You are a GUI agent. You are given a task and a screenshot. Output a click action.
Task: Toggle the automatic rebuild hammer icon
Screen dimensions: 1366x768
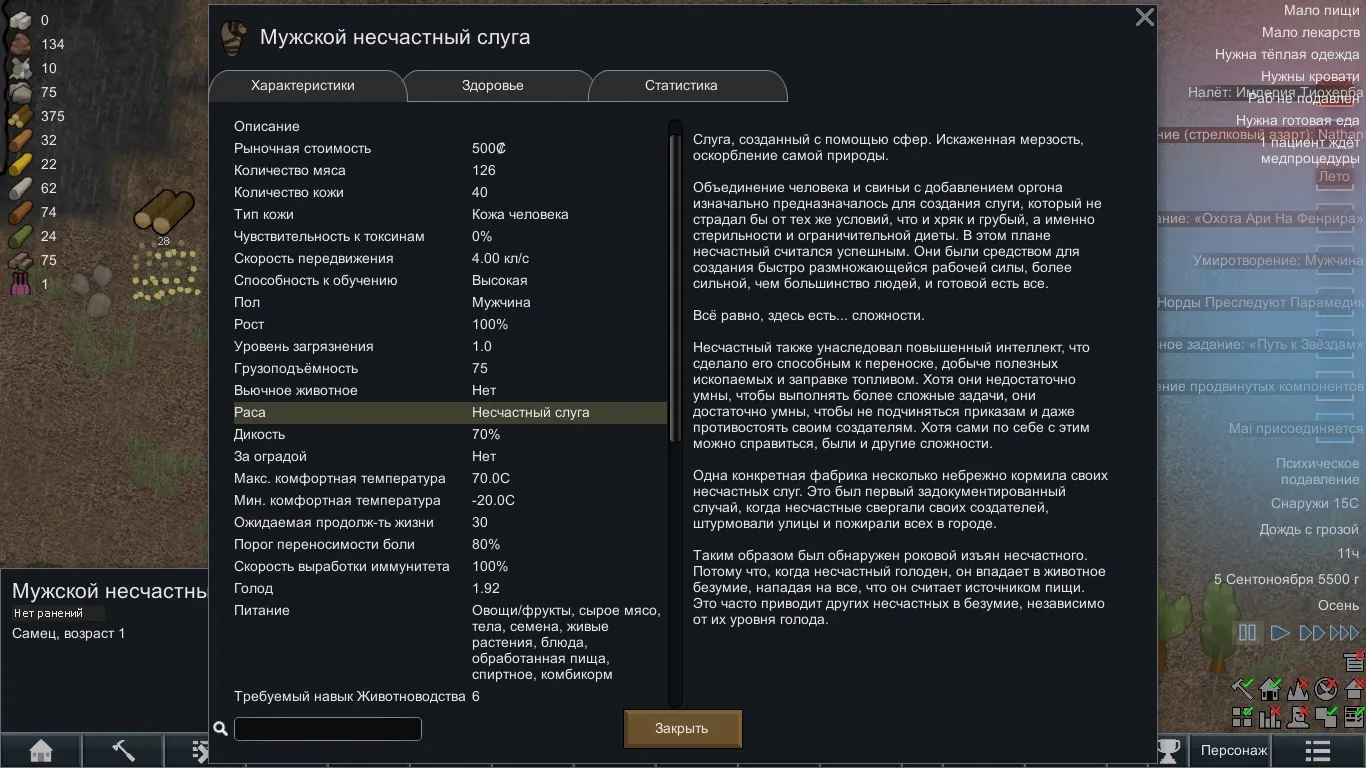[x=1242, y=688]
